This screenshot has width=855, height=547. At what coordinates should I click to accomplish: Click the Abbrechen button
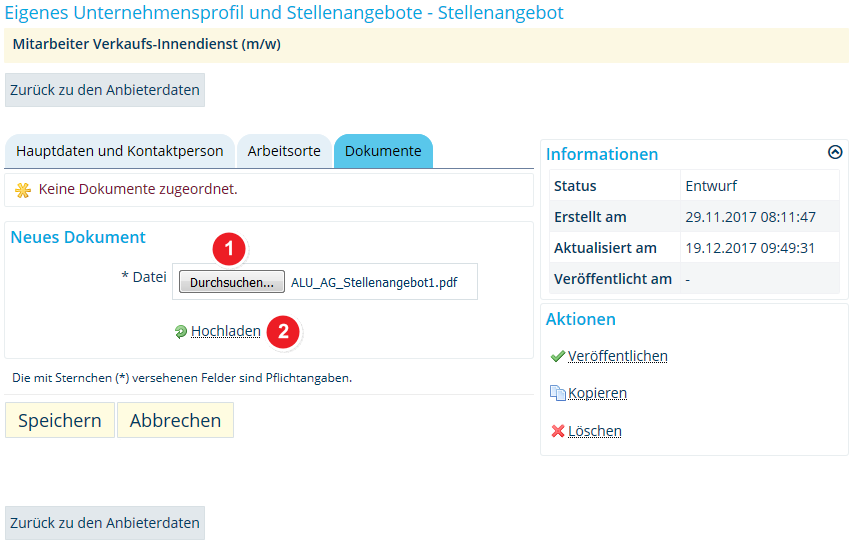176,420
